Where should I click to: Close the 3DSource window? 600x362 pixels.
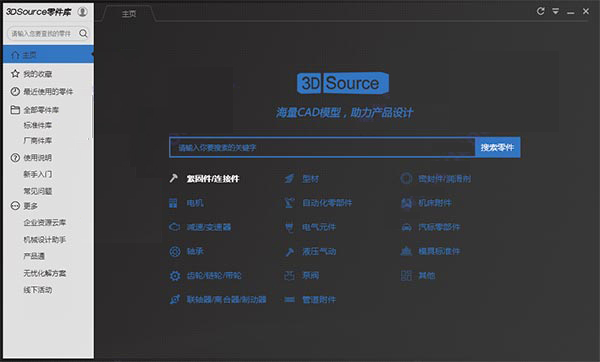click(x=586, y=11)
